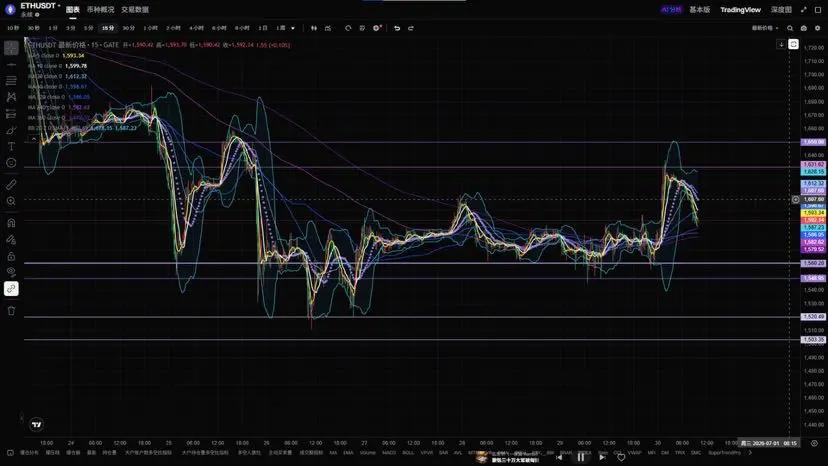
Task: Select the 4小时 timeframe
Action: (x=196, y=28)
